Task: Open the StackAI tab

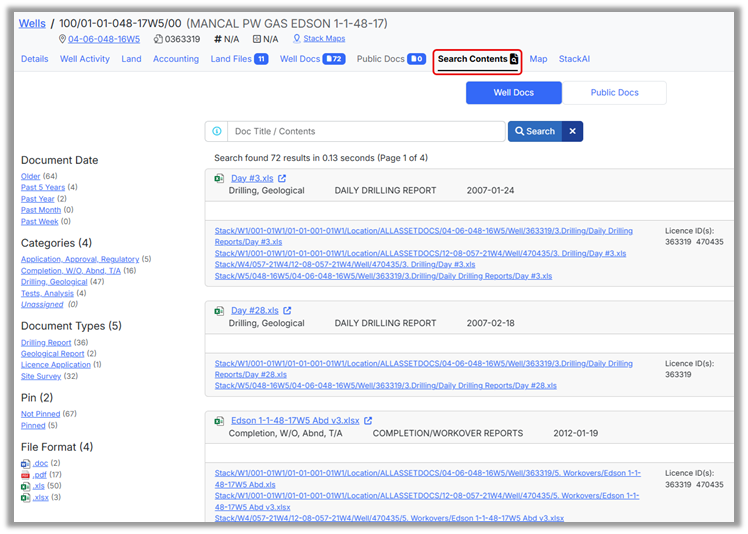Action: [574, 59]
